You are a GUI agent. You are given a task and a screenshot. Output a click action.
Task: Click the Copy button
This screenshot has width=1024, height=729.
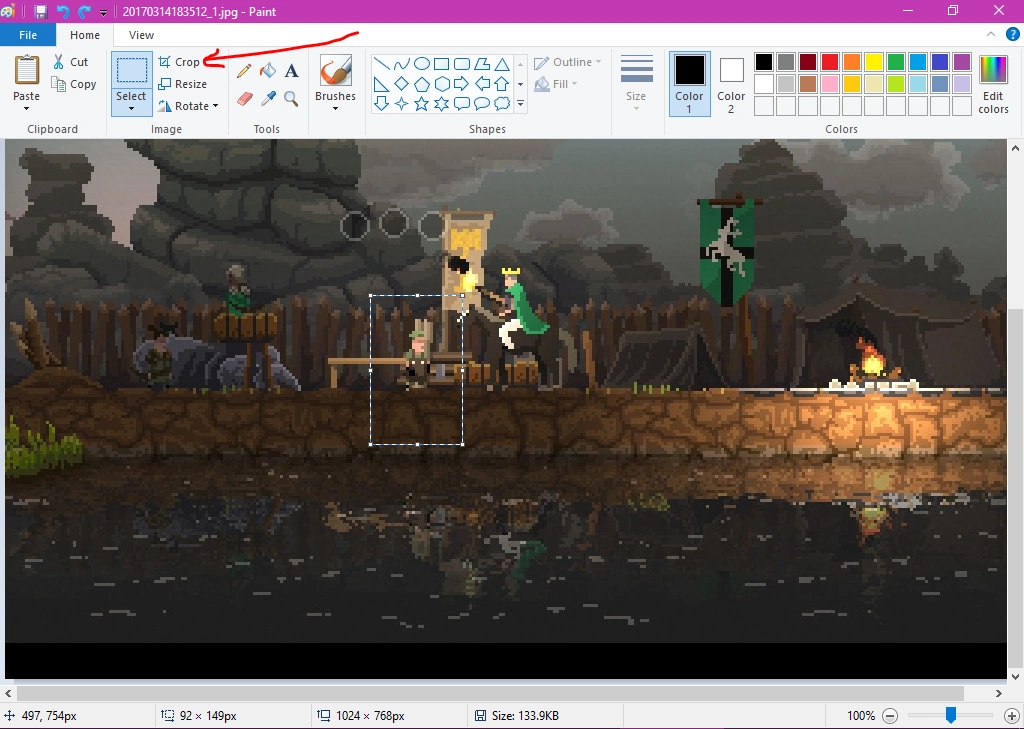[74, 84]
